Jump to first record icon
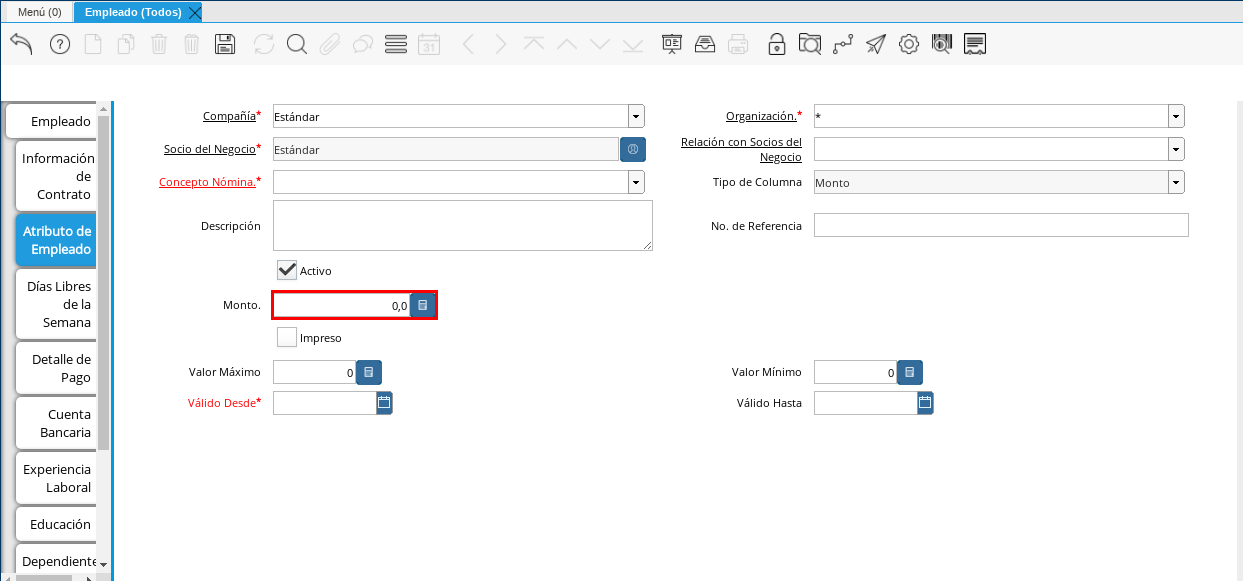This screenshot has height=581, width=1243. pos(534,44)
